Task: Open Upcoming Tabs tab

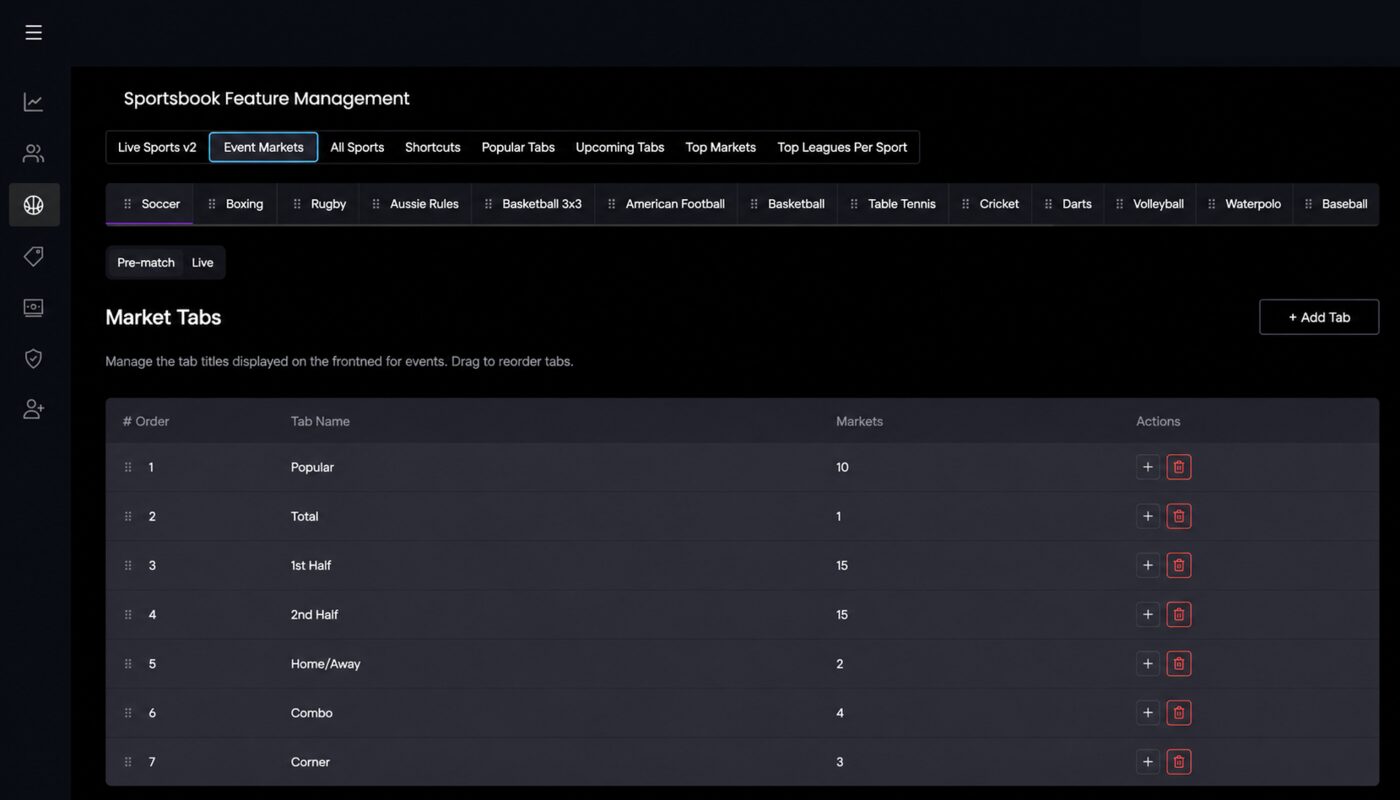Action: point(620,147)
